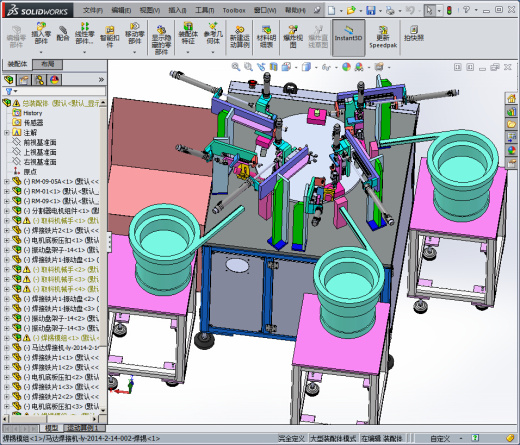
Task: Open the feature tree filter dropdown
Action: click(11, 91)
